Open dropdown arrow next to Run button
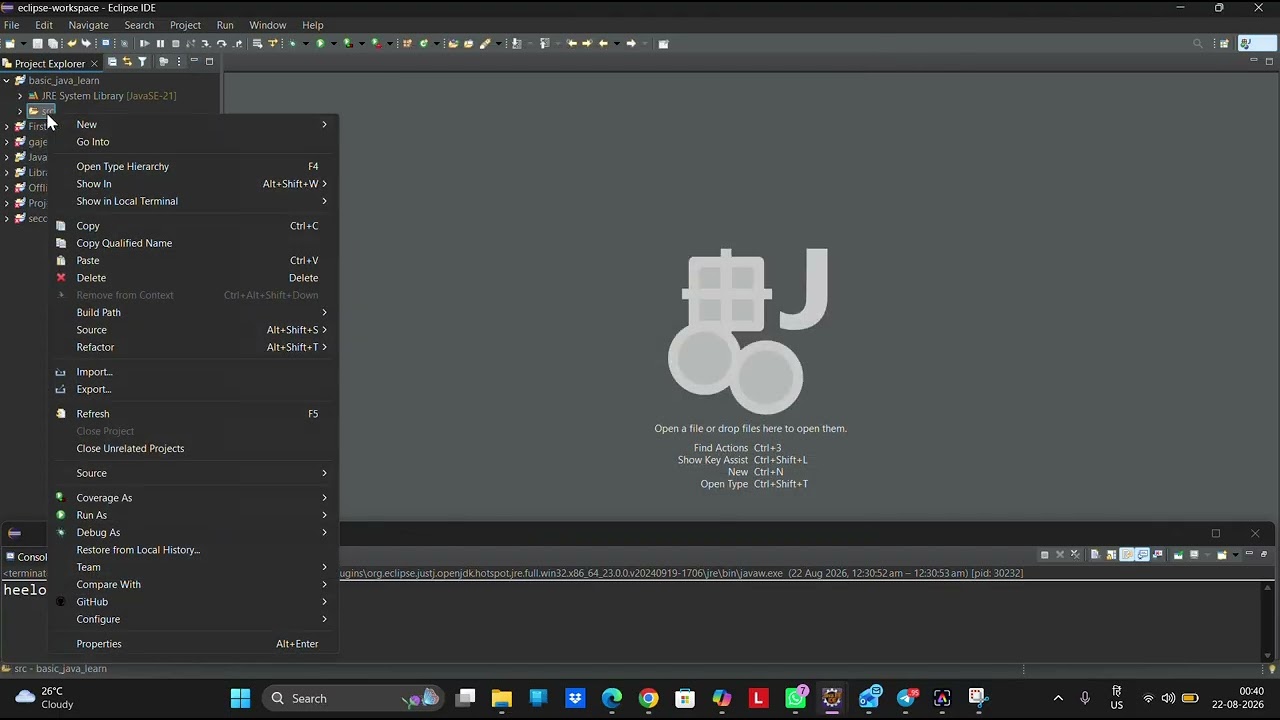The image size is (1280, 720). 332,44
